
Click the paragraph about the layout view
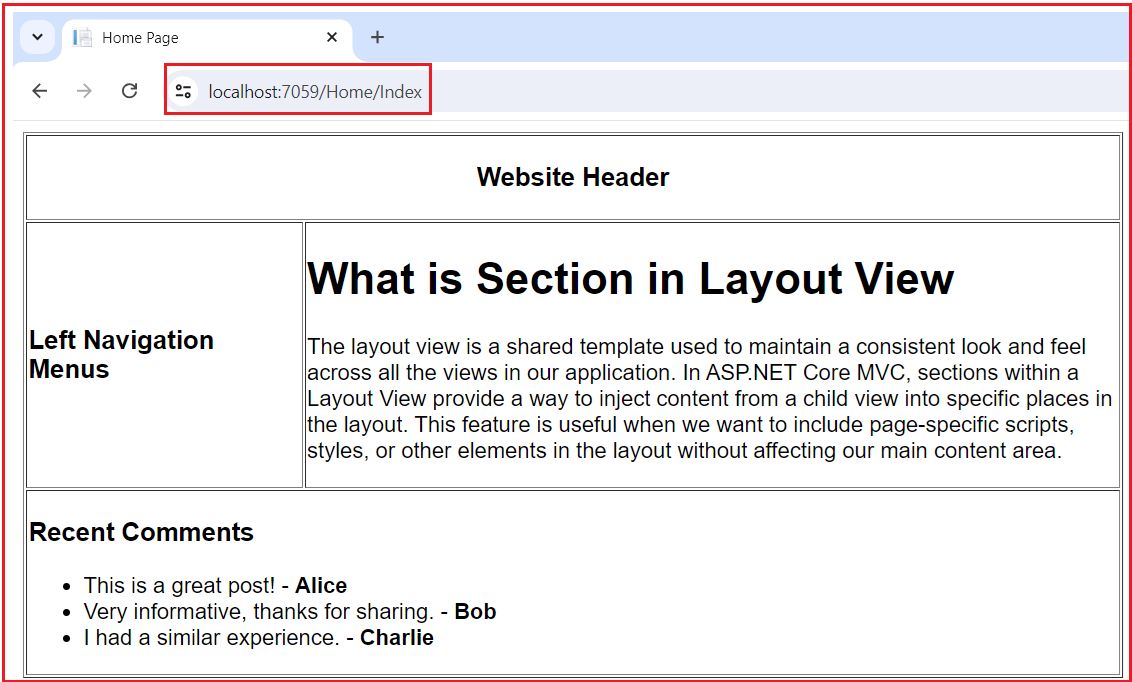pos(710,398)
